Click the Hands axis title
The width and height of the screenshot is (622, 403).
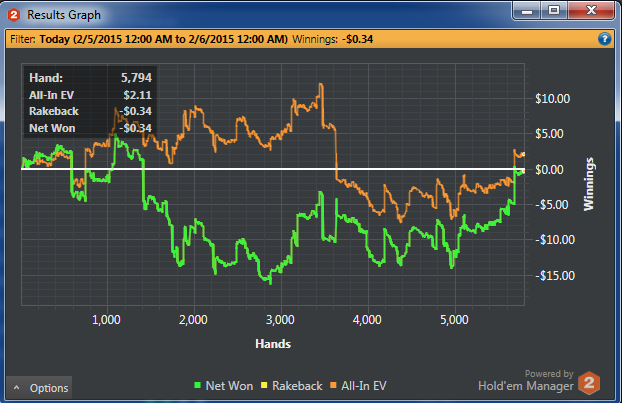coord(273,344)
